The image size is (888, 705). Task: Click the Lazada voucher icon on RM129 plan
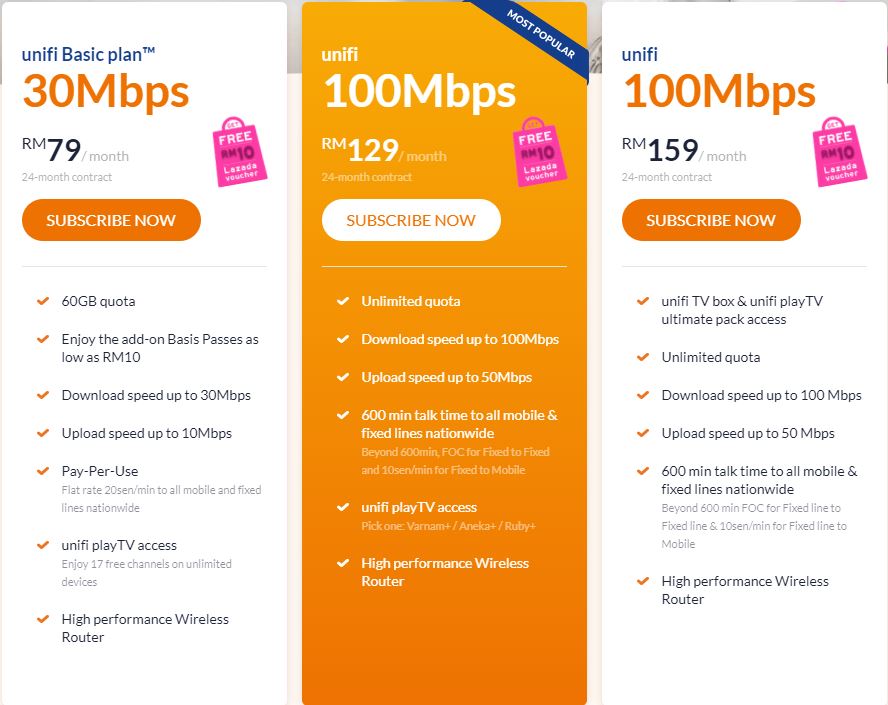537,151
